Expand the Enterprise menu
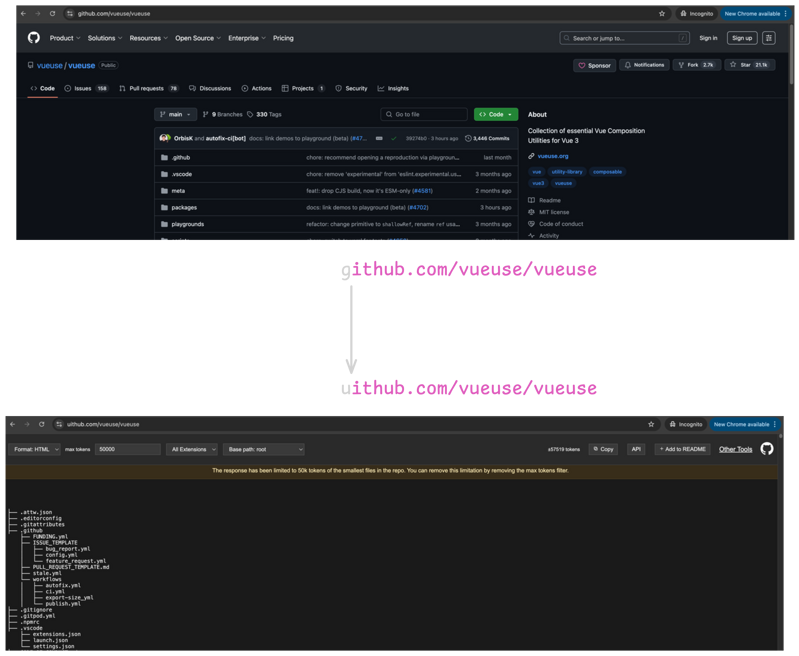The width and height of the screenshot is (799, 656). pyautogui.click(x=247, y=38)
